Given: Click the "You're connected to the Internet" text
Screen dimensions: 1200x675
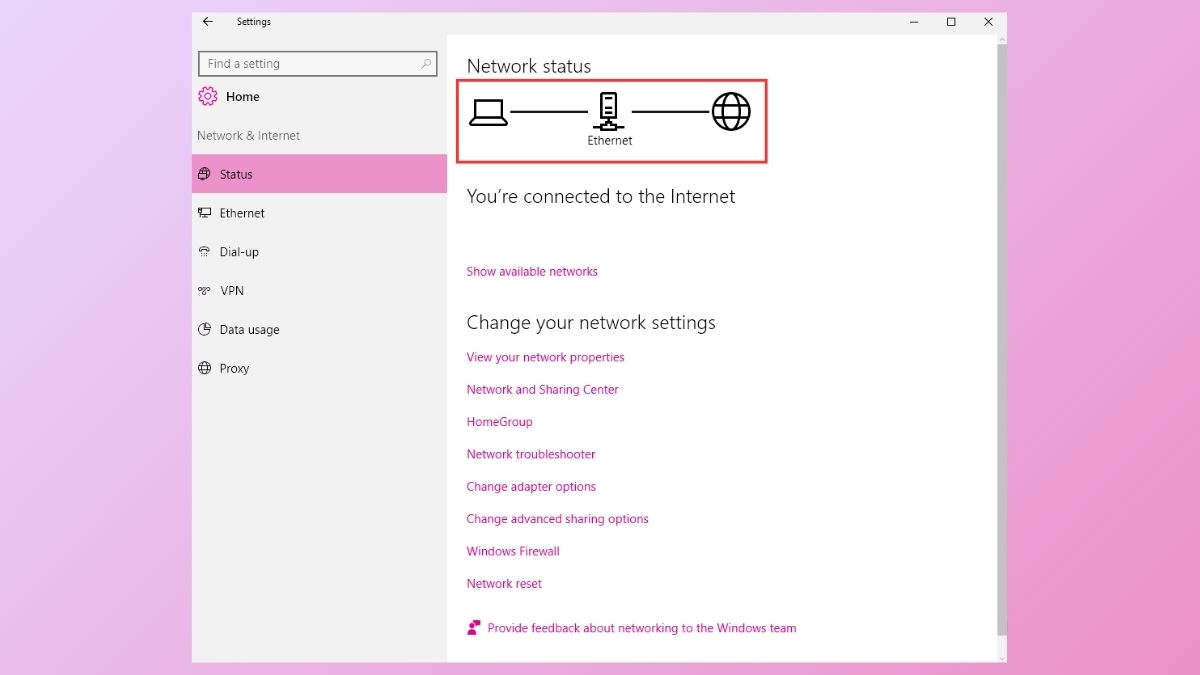Looking at the screenshot, I should tap(600, 197).
